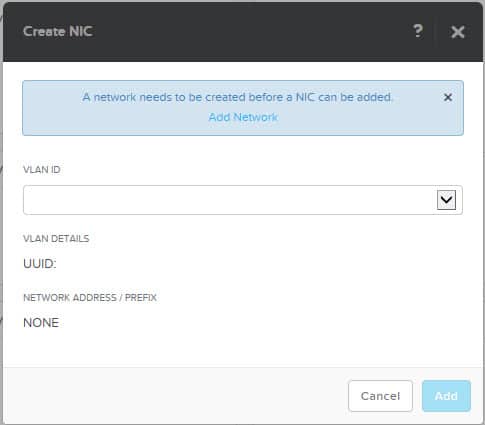Click the VLAN DETAILS heading
The width and height of the screenshot is (485, 425).
[56, 238]
